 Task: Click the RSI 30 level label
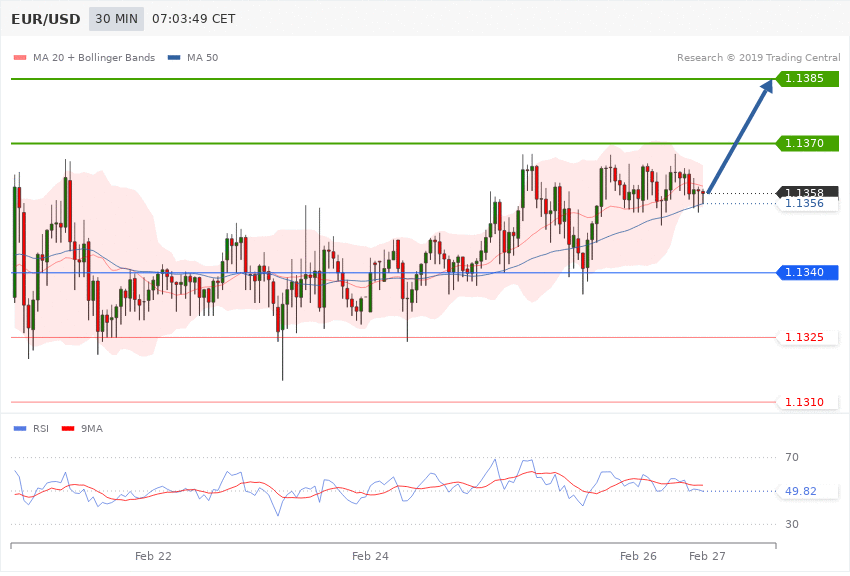tap(792, 525)
